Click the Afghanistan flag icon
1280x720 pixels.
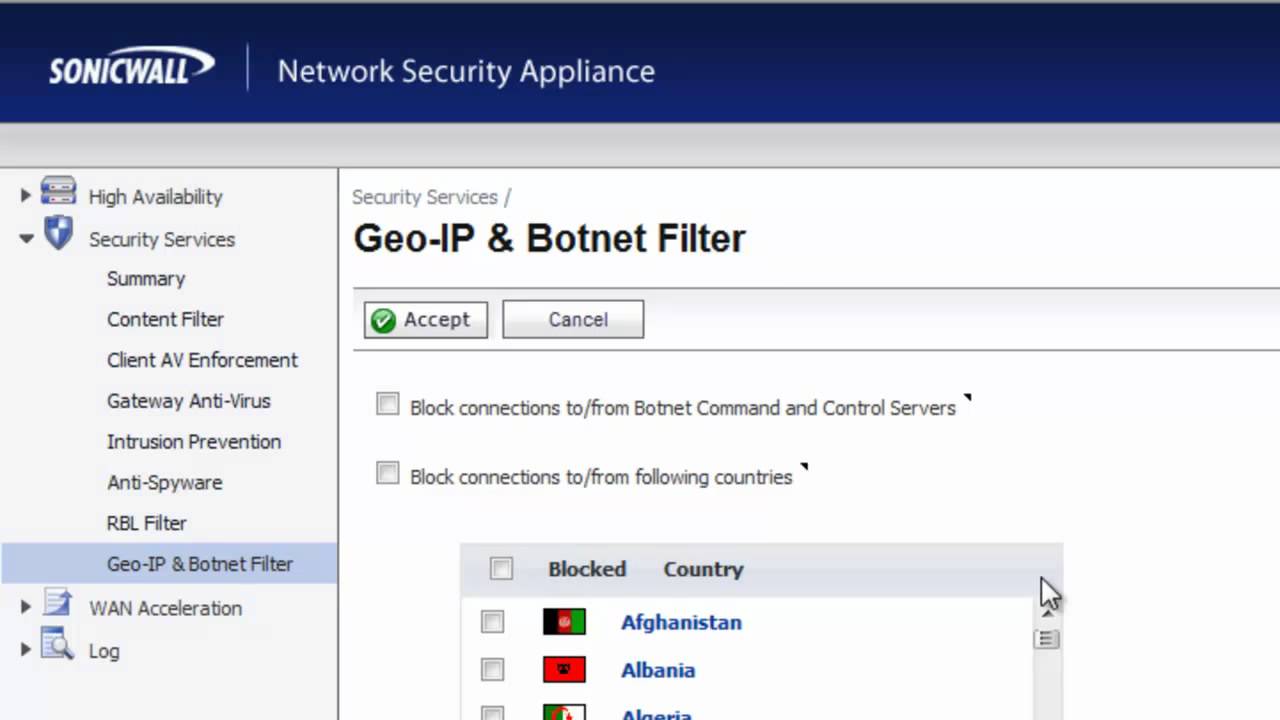[564, 622]
